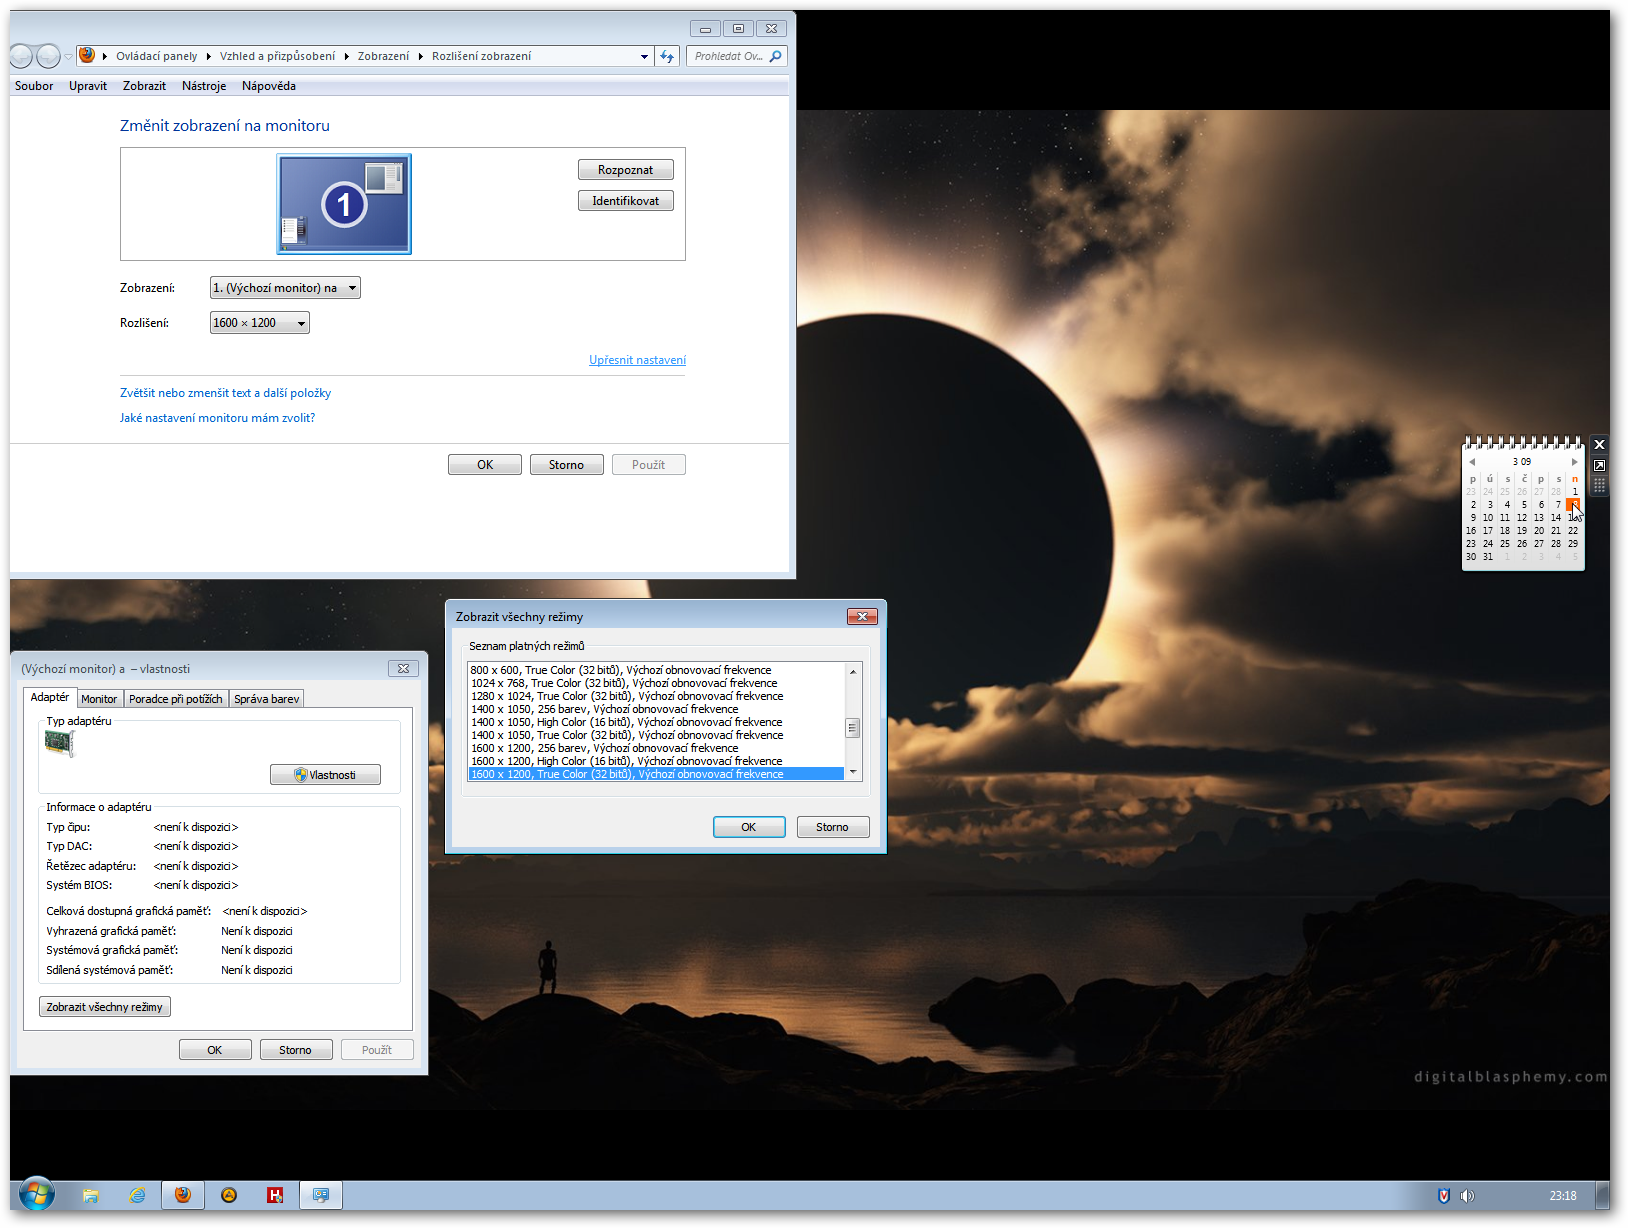Activate the display settings taskbar button
Image resolution: width=1628 pixels, height=1228 pixels.
point(321,1195)
